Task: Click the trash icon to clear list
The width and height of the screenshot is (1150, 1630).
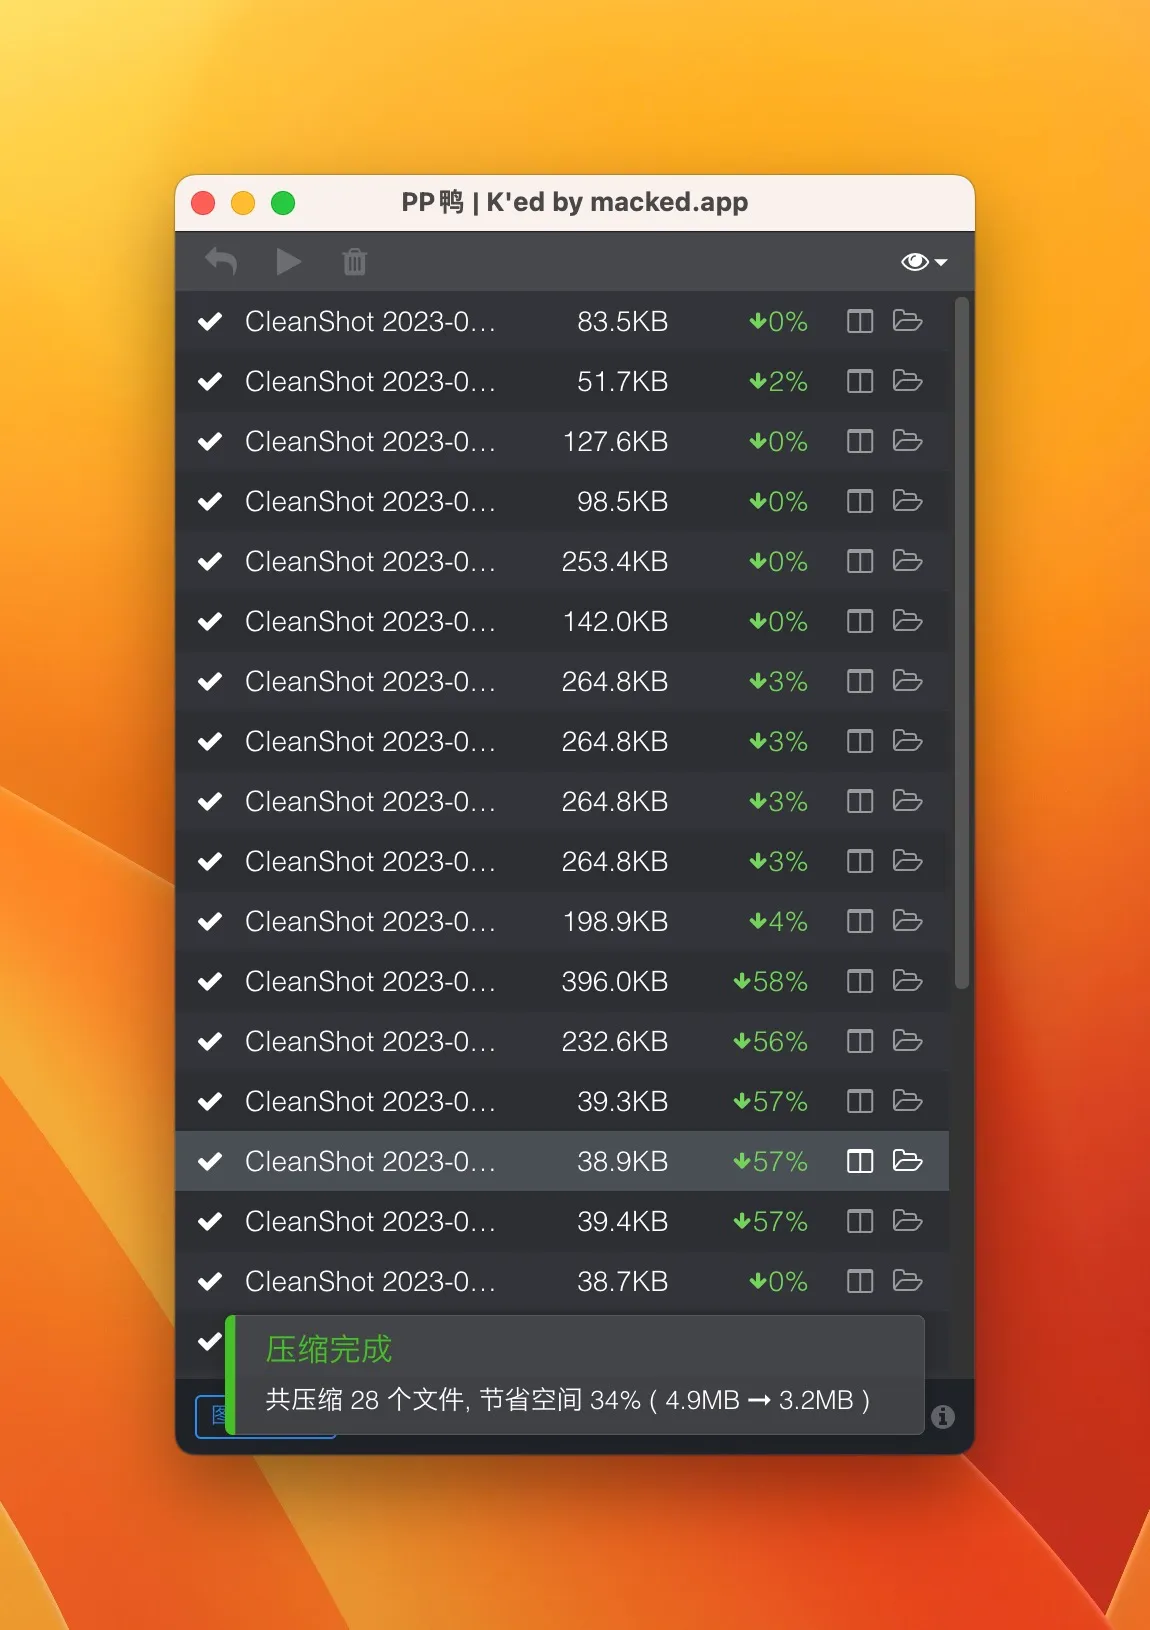Action: (355, 262)
